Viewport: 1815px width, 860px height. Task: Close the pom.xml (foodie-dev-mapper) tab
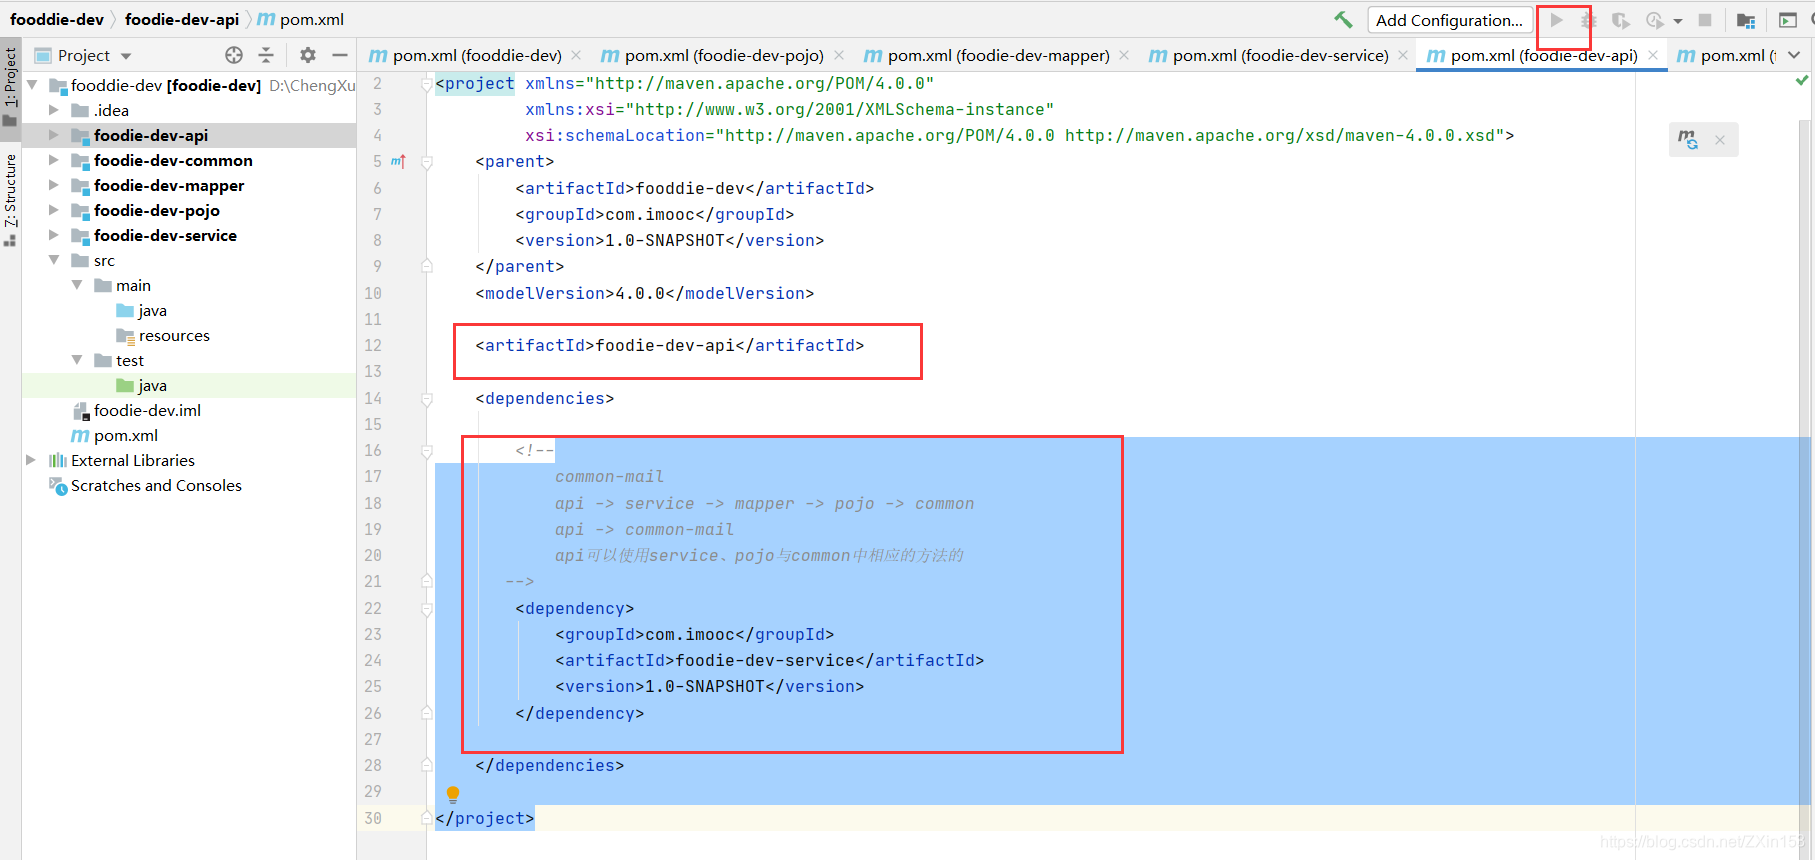tap(1124, 55)
